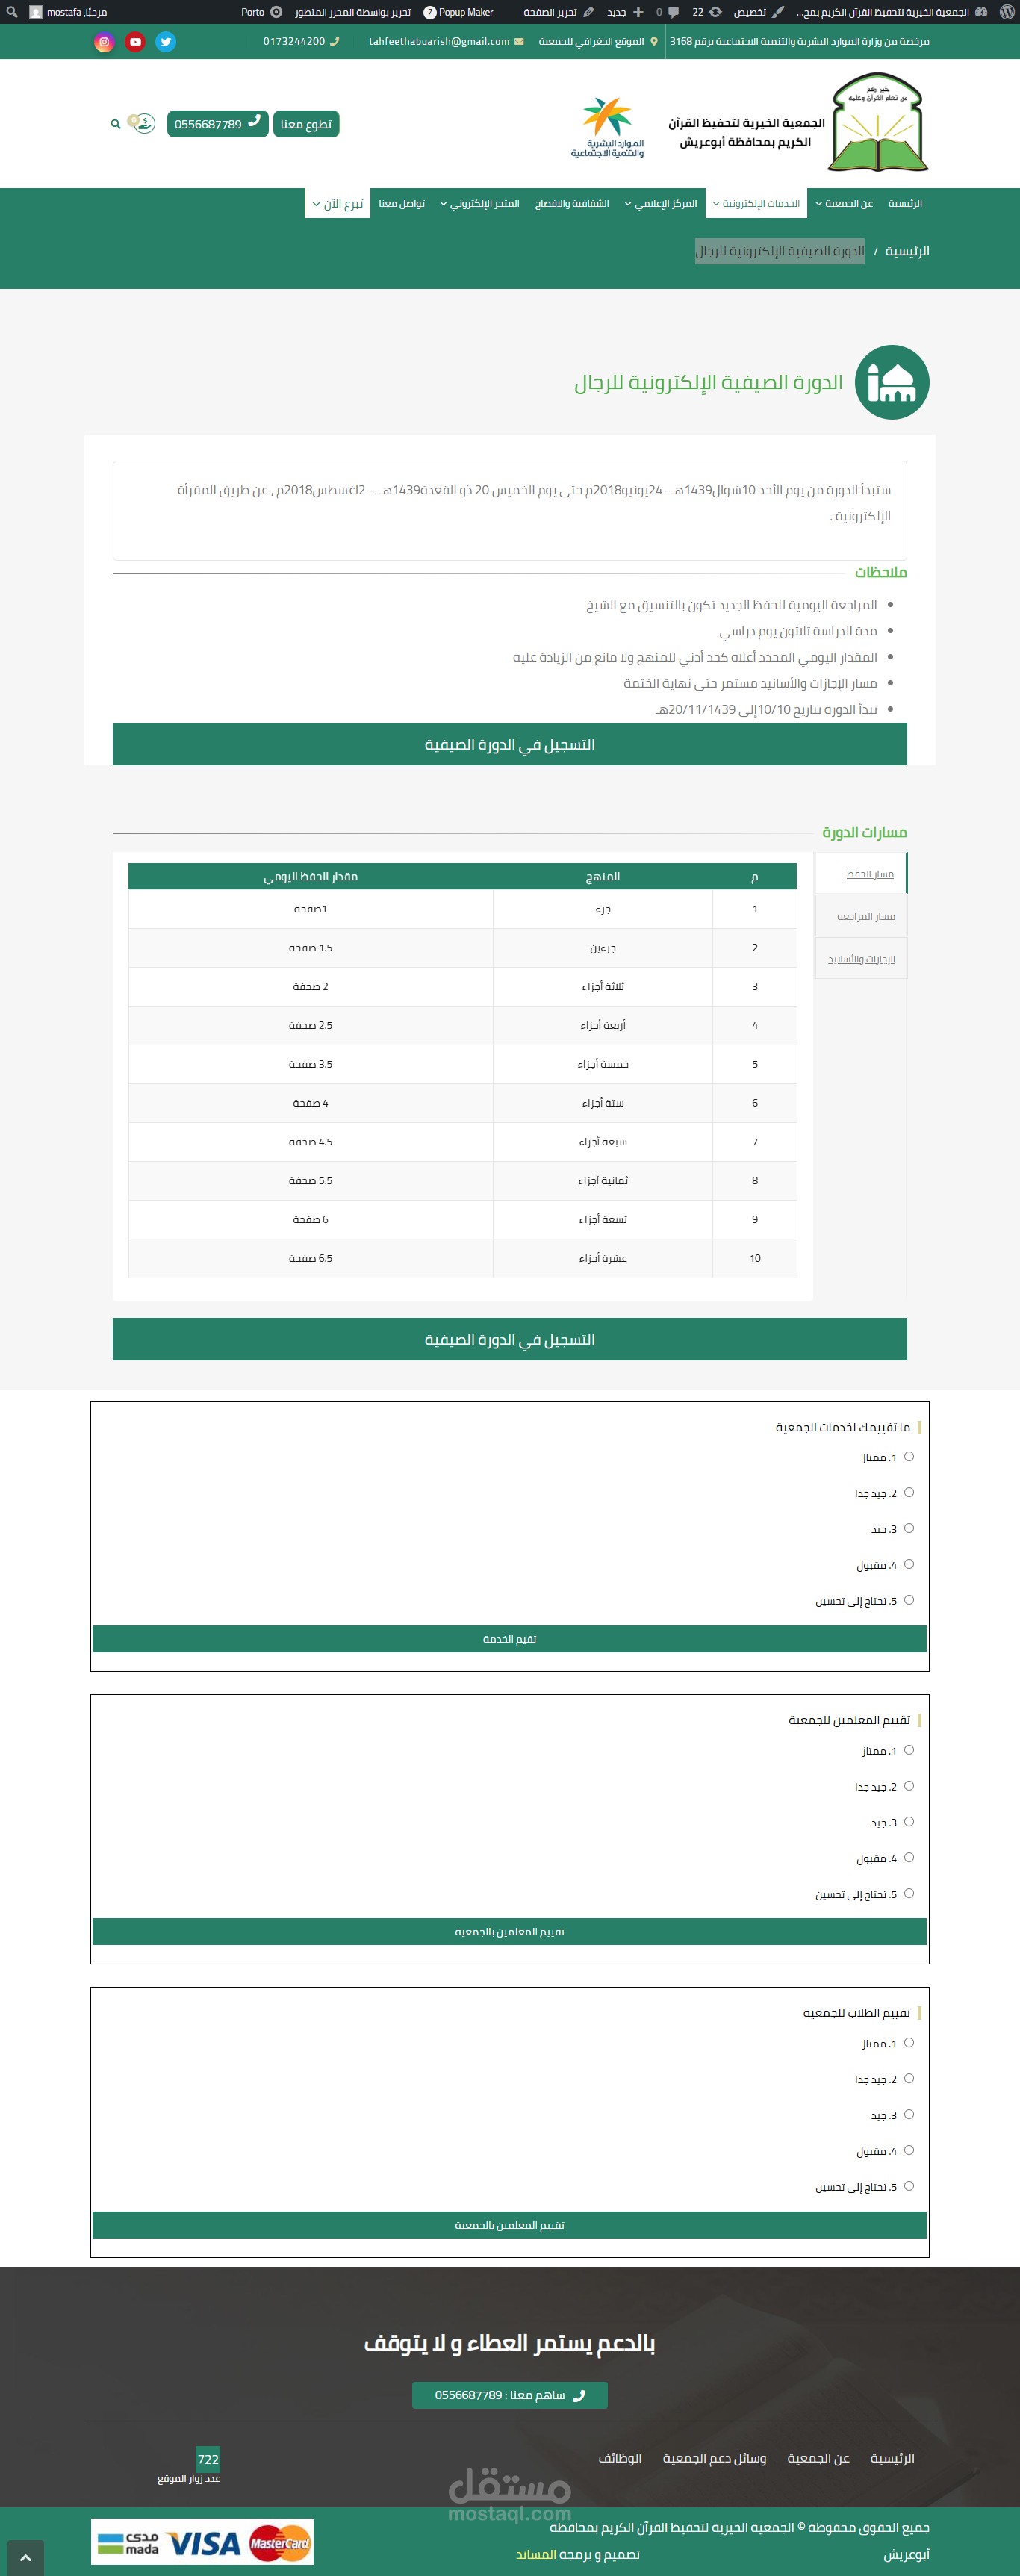Select ممتاز under ما تقييمك لخدمات الجمعية

point(909,1457)
